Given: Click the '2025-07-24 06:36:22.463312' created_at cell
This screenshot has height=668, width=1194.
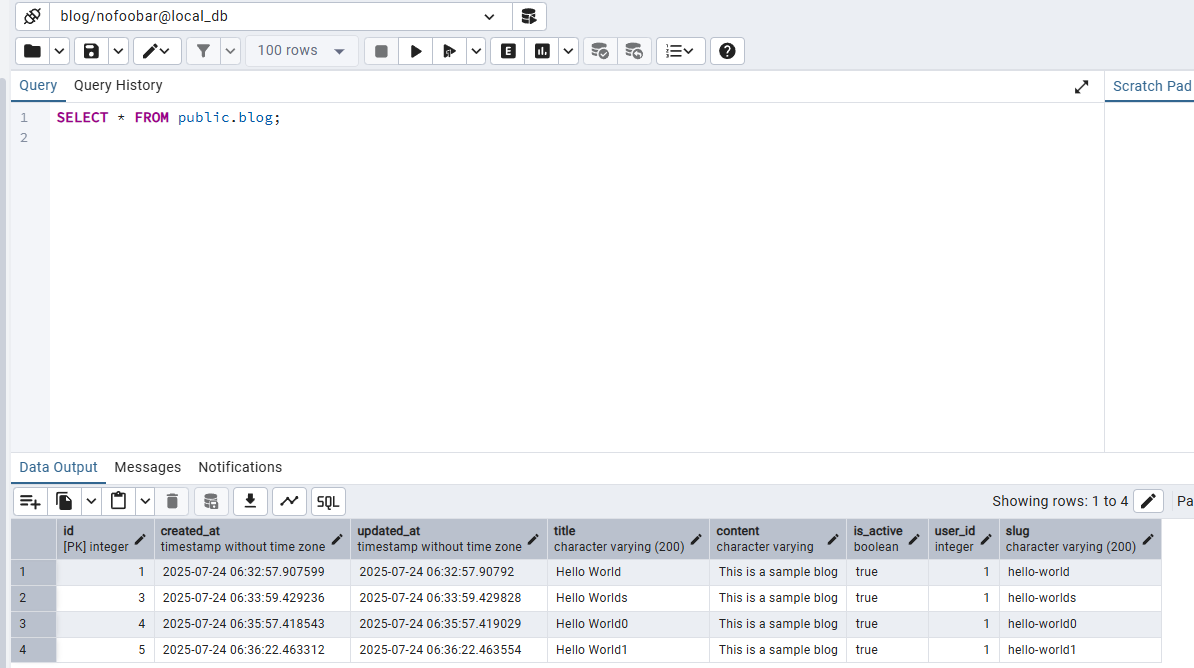Looking at the screenshot, I should (252, 650).
